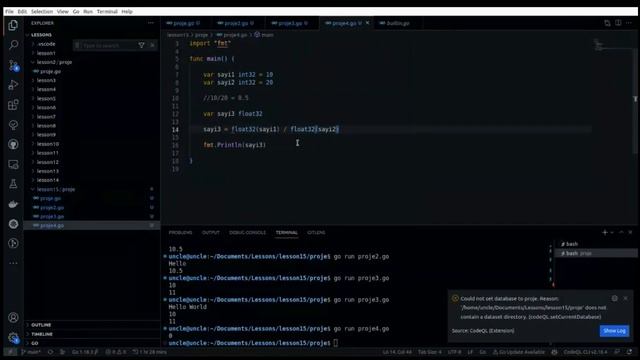Open editor more actions ellipsis
This screenshot has width=640, height=360.
coord(629,23)
